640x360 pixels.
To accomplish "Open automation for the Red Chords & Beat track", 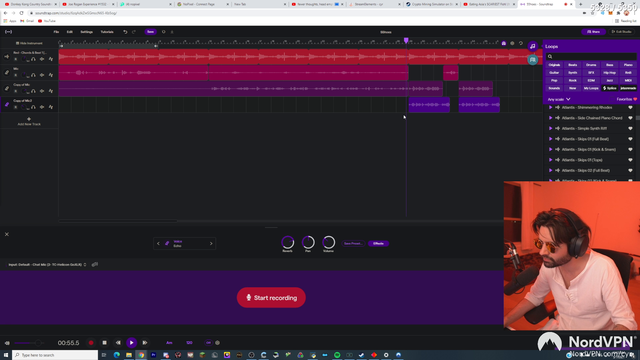I will click(51, 59).
